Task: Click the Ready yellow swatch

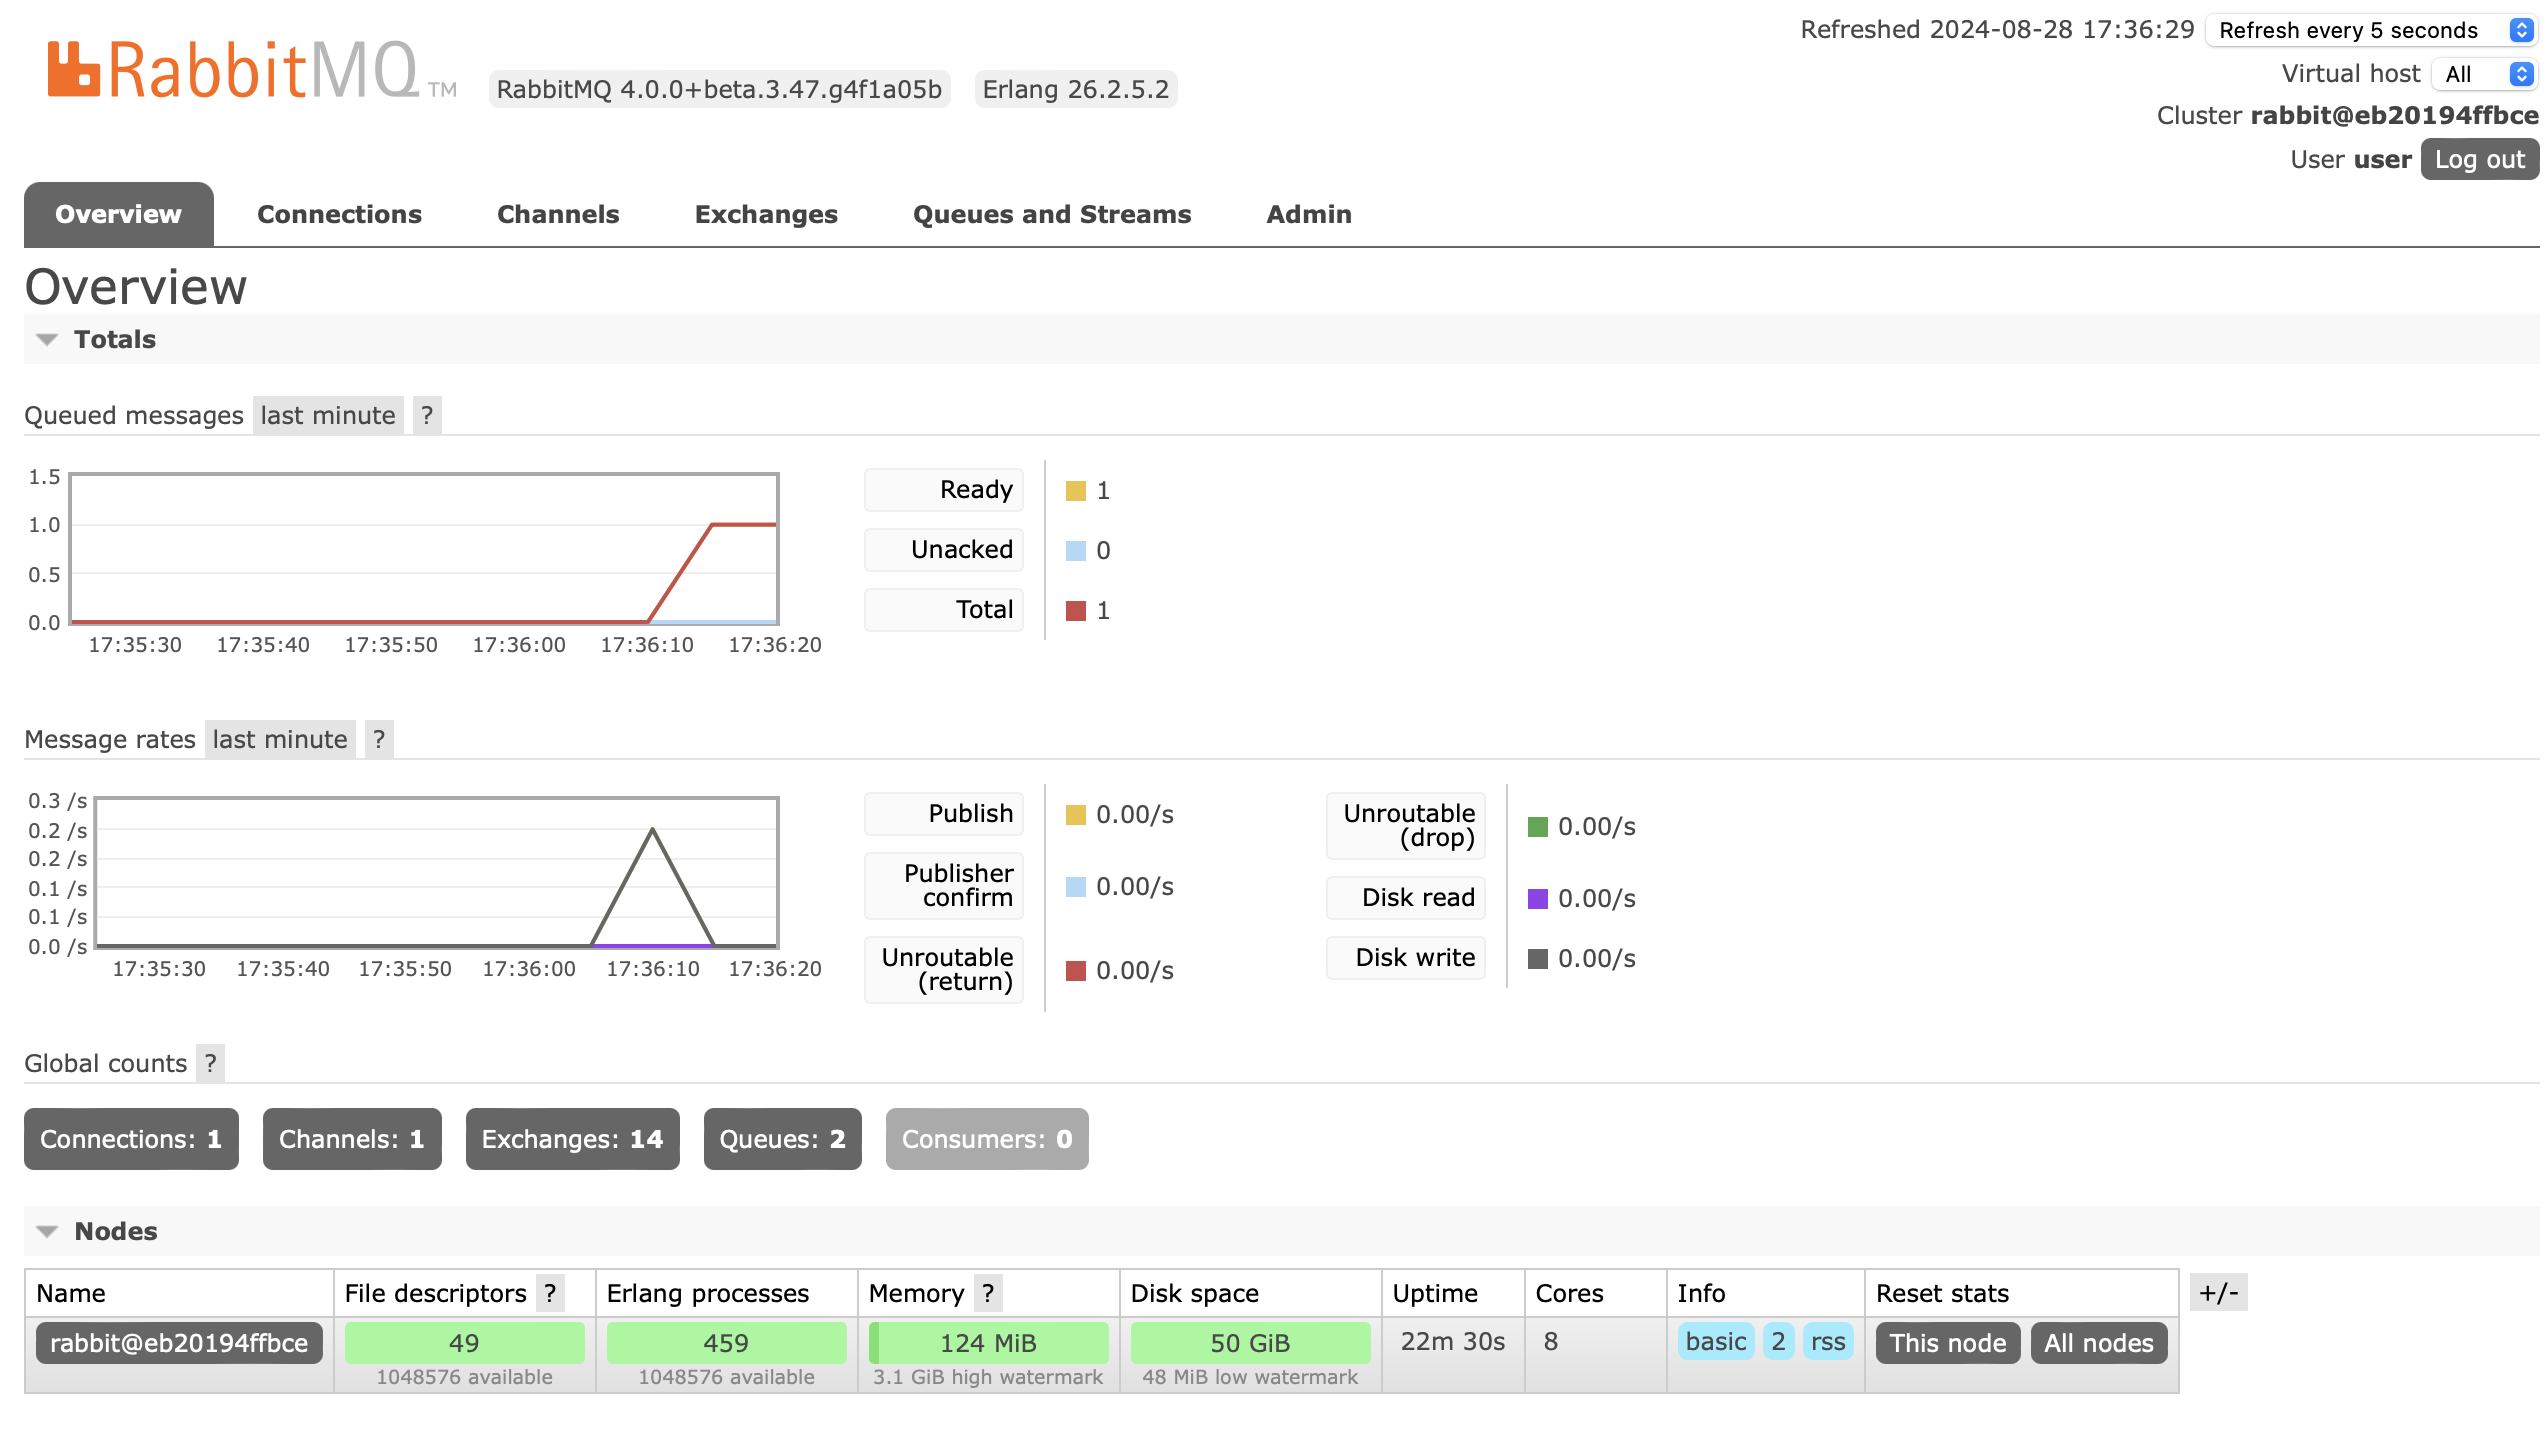Action: point(1076,491)
